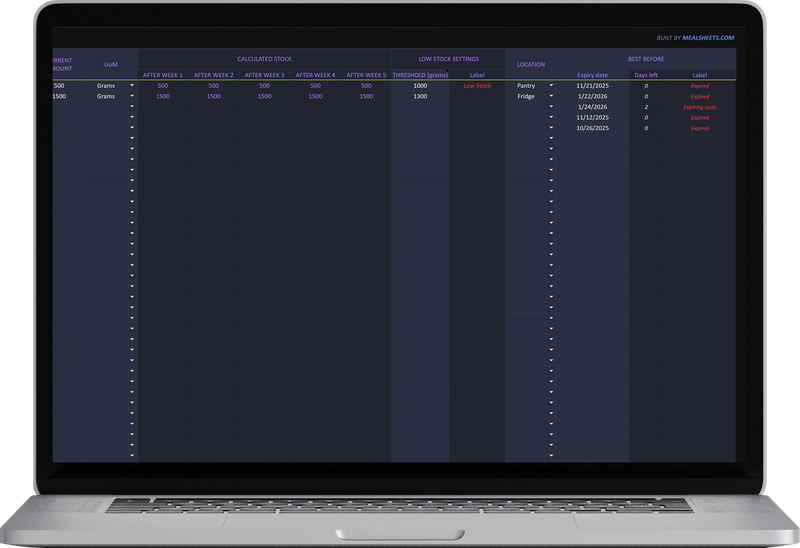Click the expiry date 1/24/2026
This screenshot has width=800, height=548.
tap(592, 107)
